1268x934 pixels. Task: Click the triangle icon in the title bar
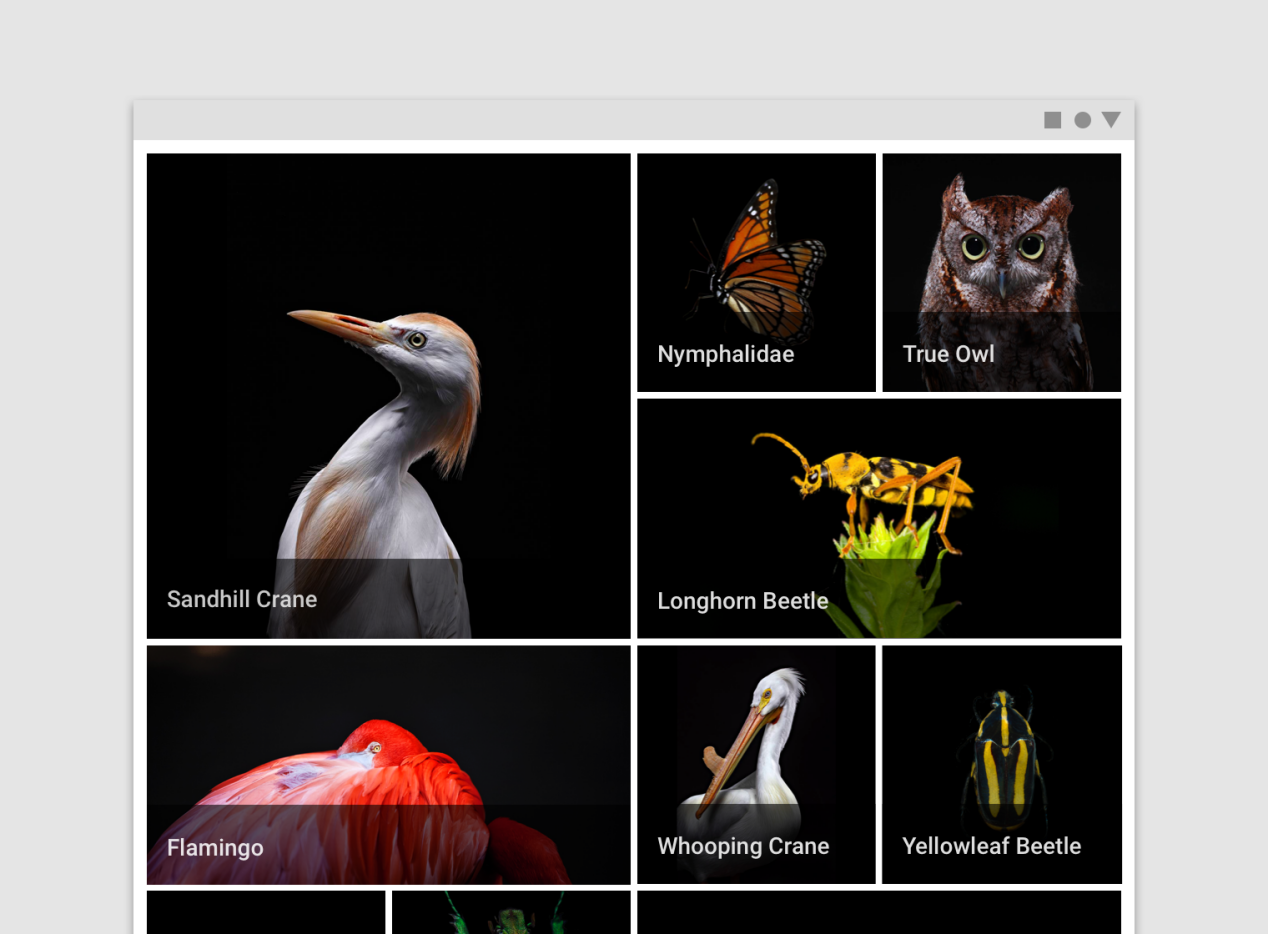coord(1111,120)
